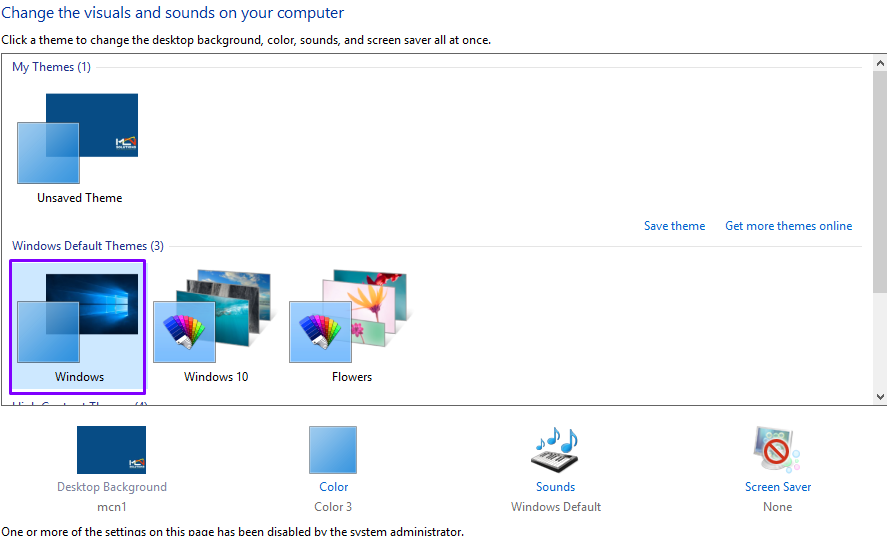Viewport: 887px width, 536px height.
Task: Open the Screen Saver icon
Action: point(777,449)
